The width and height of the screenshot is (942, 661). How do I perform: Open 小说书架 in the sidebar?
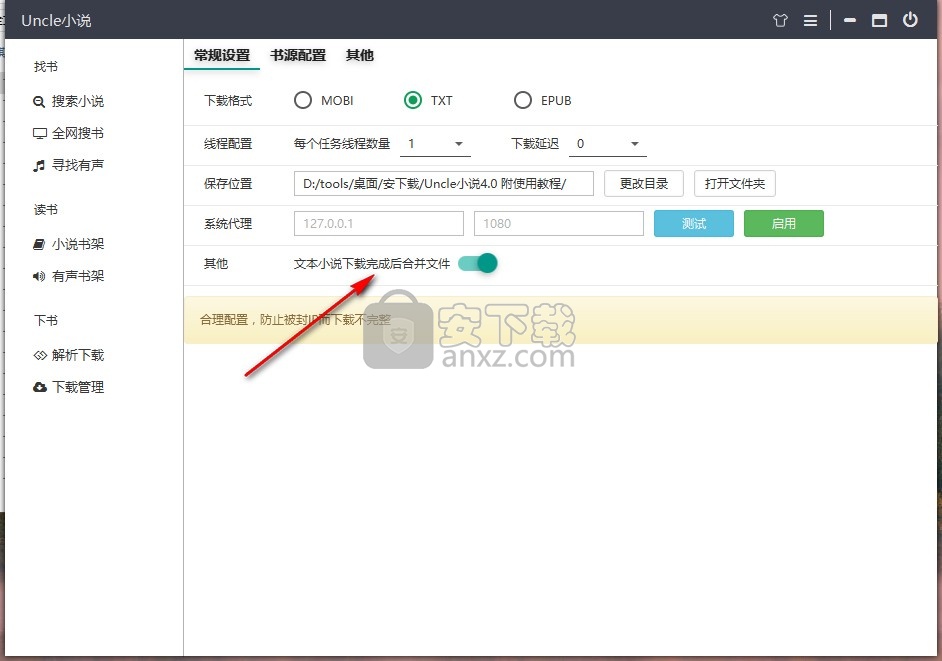coord(77,244)
